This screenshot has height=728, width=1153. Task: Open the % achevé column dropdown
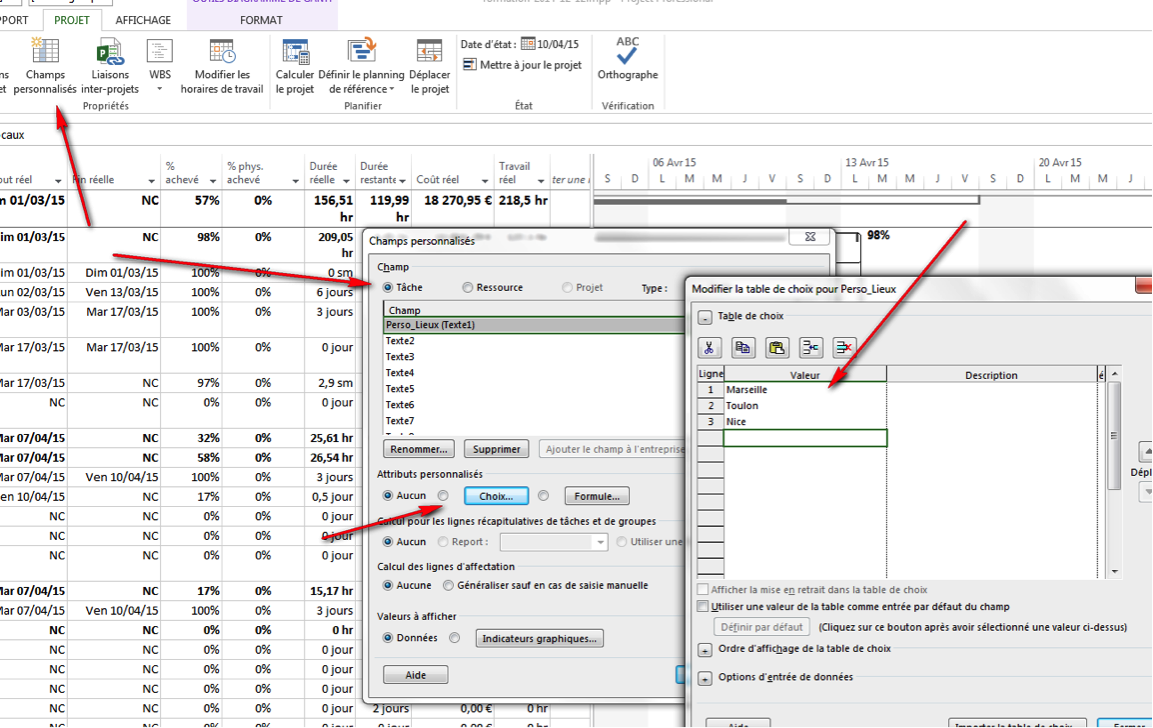click(x=213, y=181)
